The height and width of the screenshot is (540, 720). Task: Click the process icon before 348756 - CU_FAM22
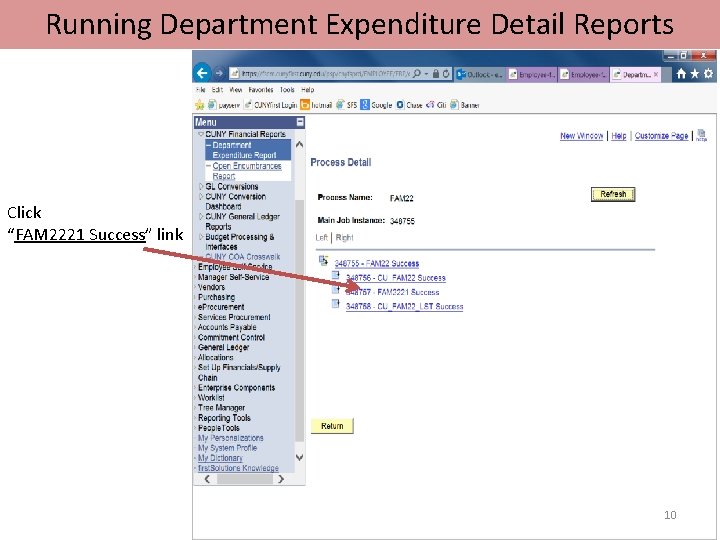[336, 275]
